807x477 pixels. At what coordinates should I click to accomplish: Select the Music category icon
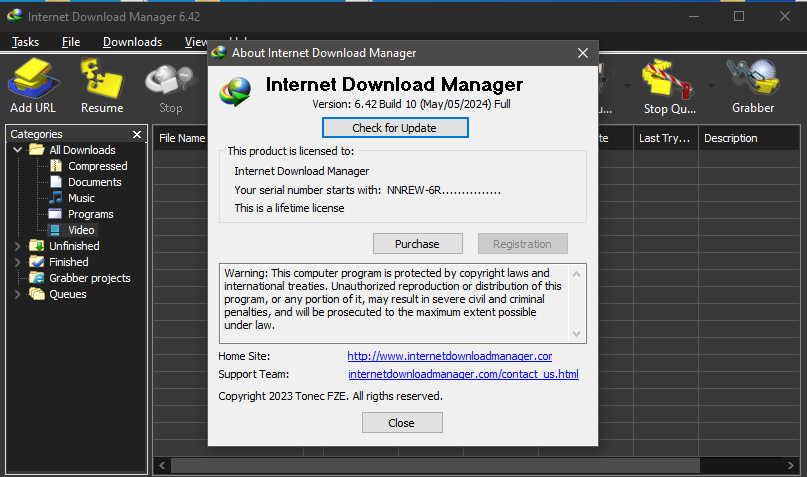[x=56, y=198]
